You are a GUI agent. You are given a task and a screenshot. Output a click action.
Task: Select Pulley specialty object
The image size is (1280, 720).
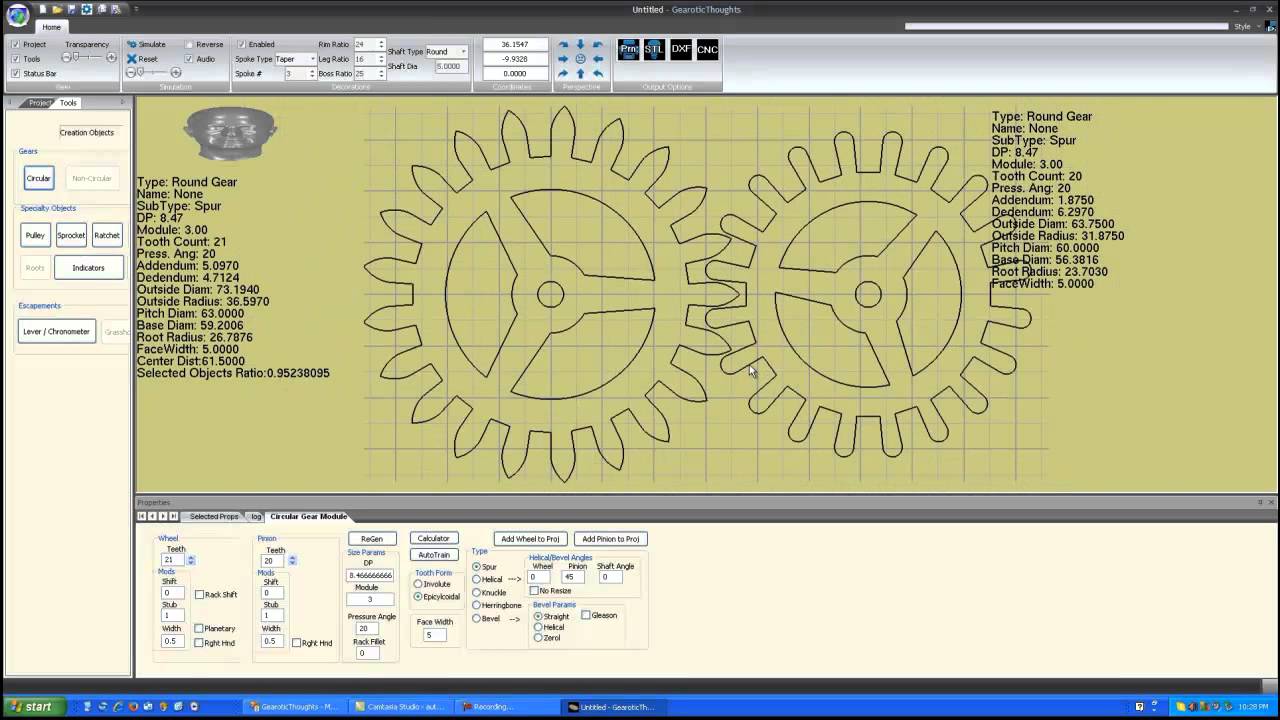[35, 235]
